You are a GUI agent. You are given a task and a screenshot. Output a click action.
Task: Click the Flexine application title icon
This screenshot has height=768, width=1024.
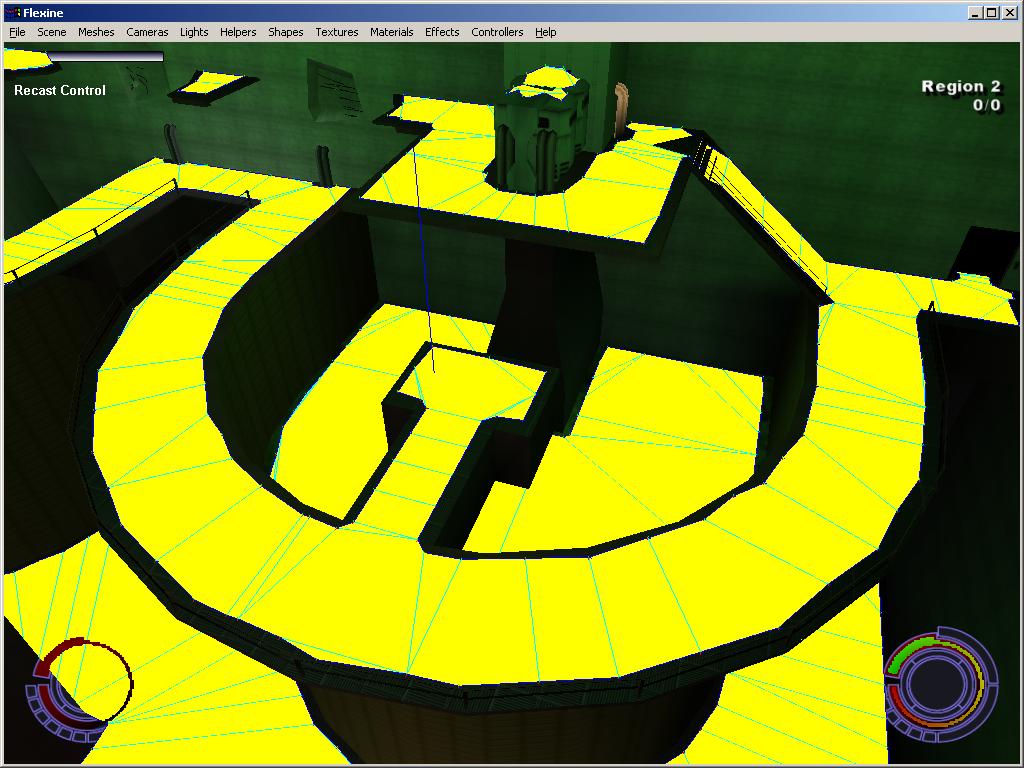click(x=13, y=12)
